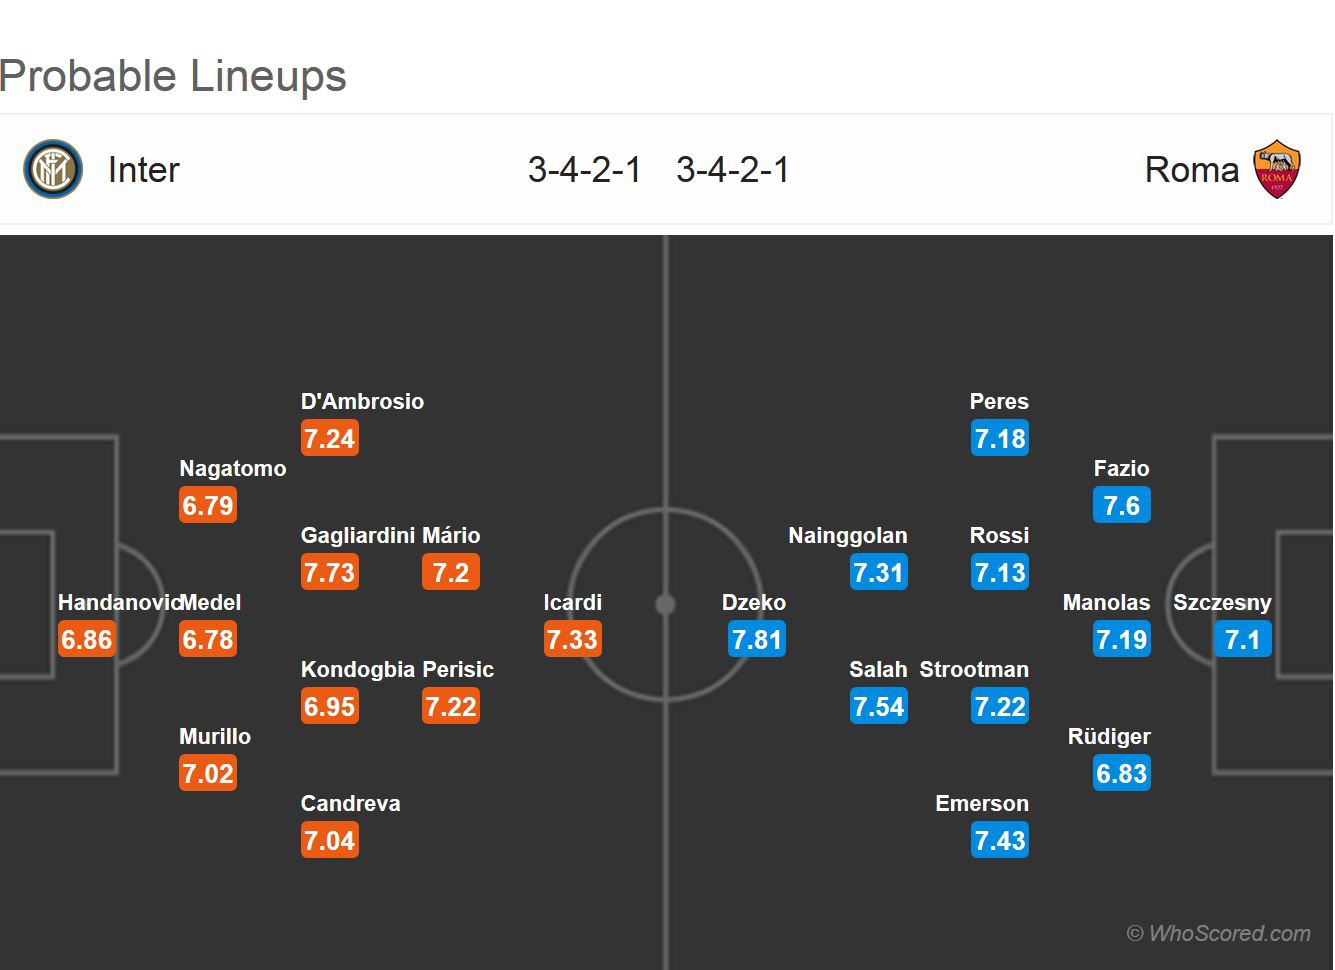
Task: Click the D'Ambrosio player name
Action: [x=362, y=401]
